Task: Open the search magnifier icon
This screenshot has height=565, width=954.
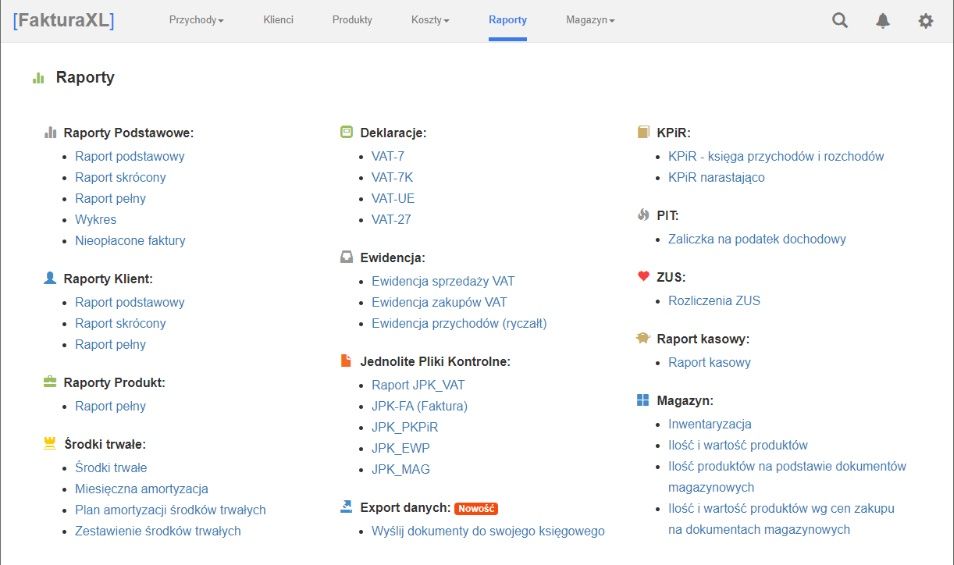Action: [x=840, y=20]
